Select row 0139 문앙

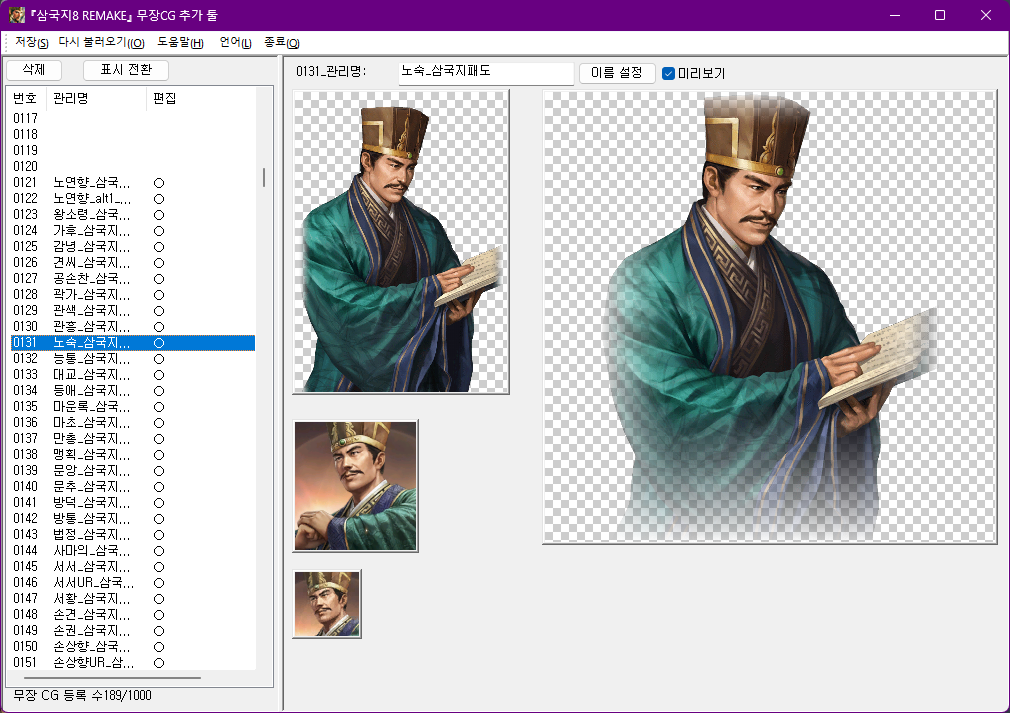[133, 470]
